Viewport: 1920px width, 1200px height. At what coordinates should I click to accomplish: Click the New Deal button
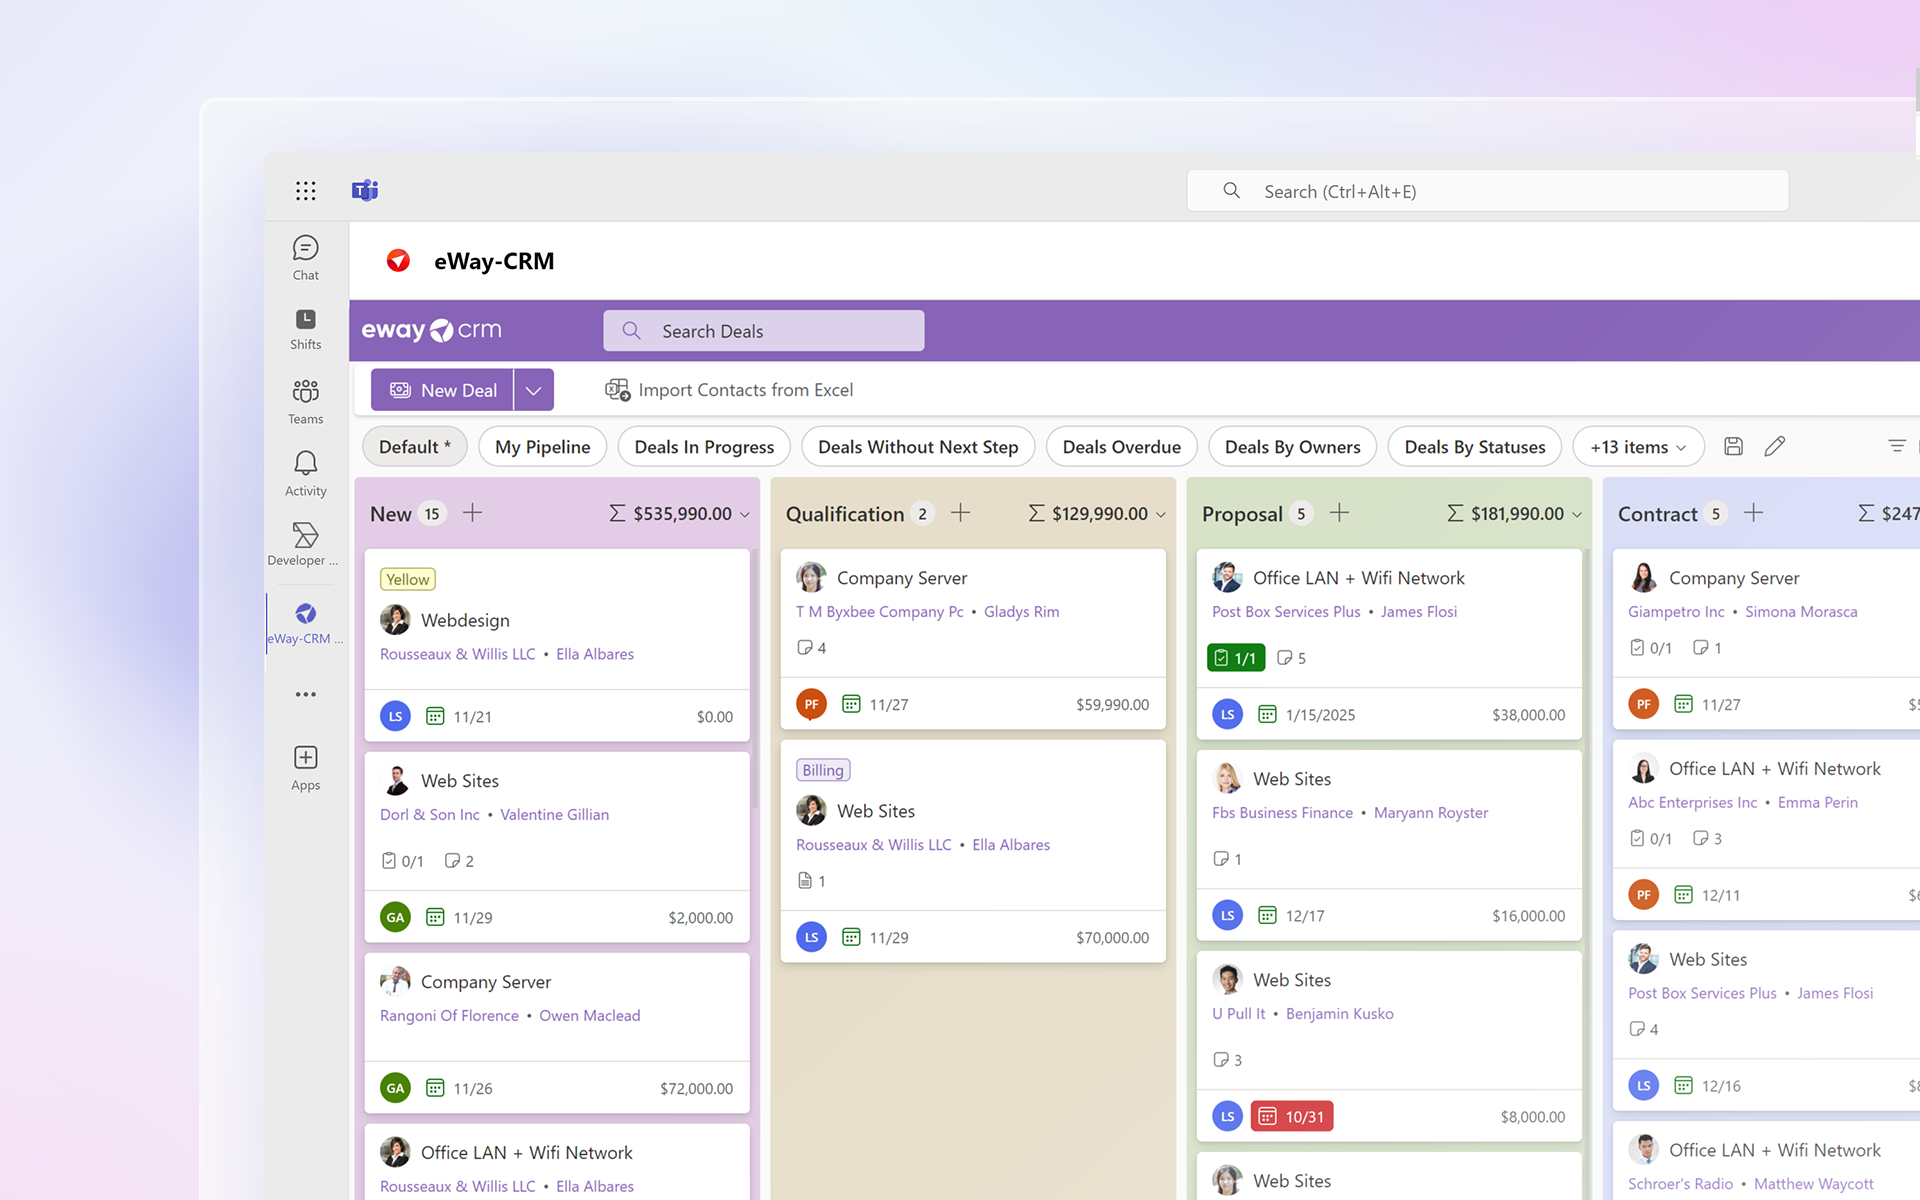(x=443, y=390)
